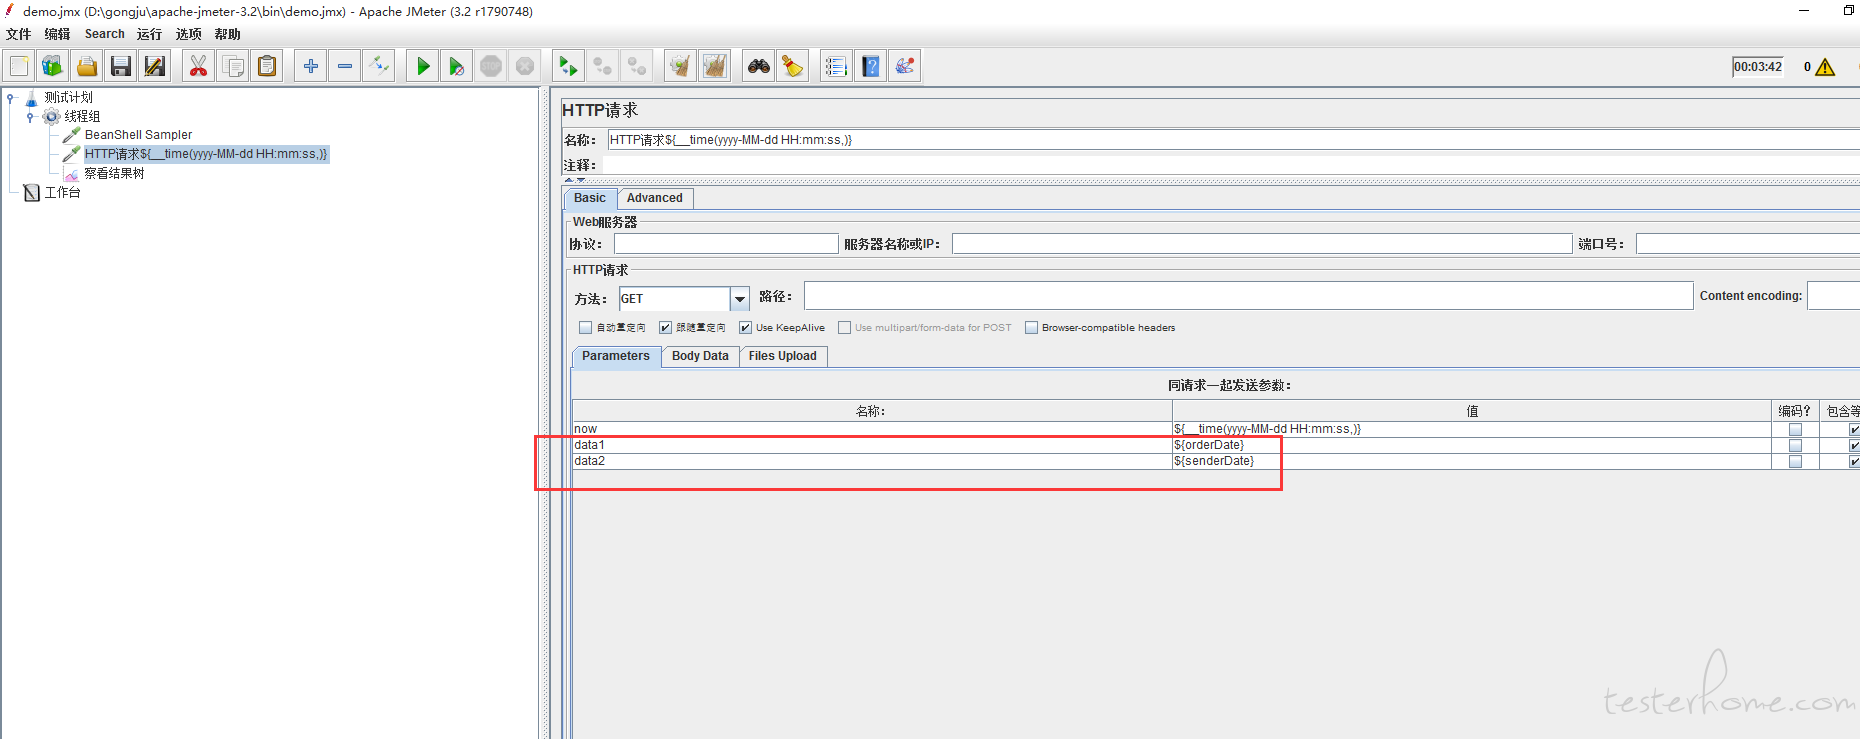Click into the 注释 comments field

click(x=1230, y=165)
